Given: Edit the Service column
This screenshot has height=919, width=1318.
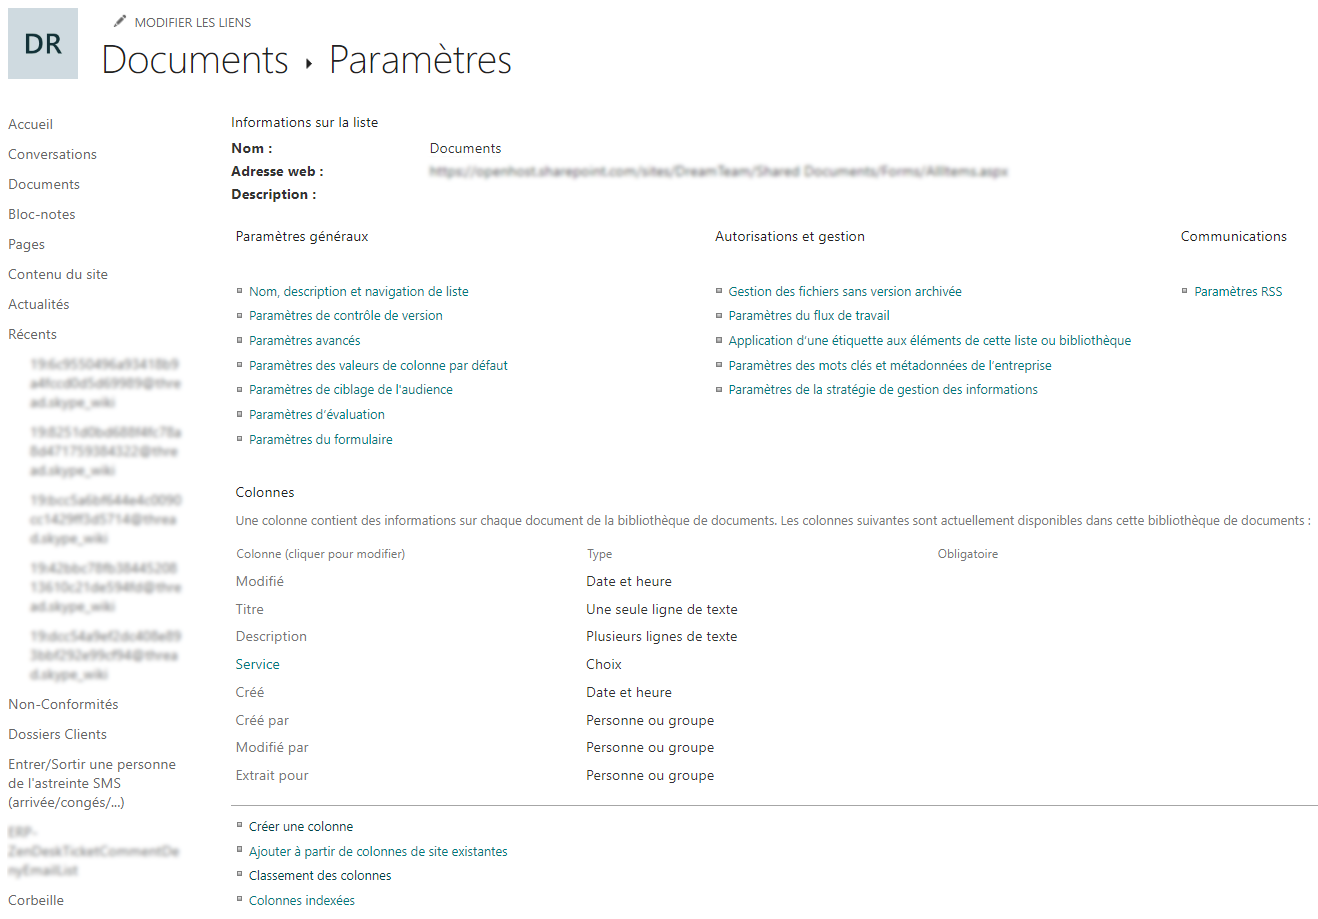Looking at the screenshot, I should 258,664.
